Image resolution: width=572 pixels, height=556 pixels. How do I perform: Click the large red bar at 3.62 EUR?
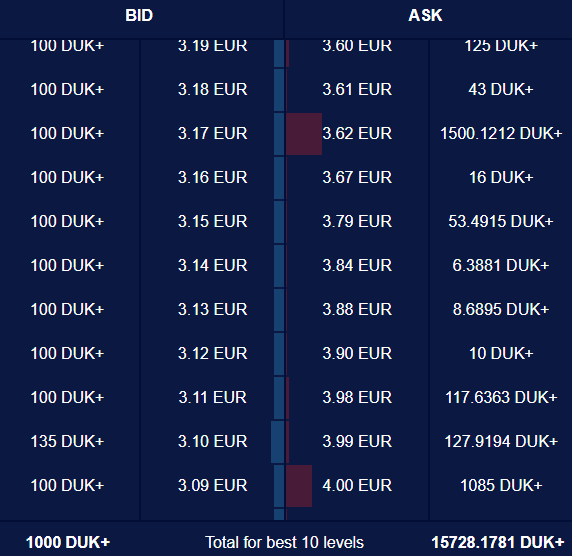point(304,134)
